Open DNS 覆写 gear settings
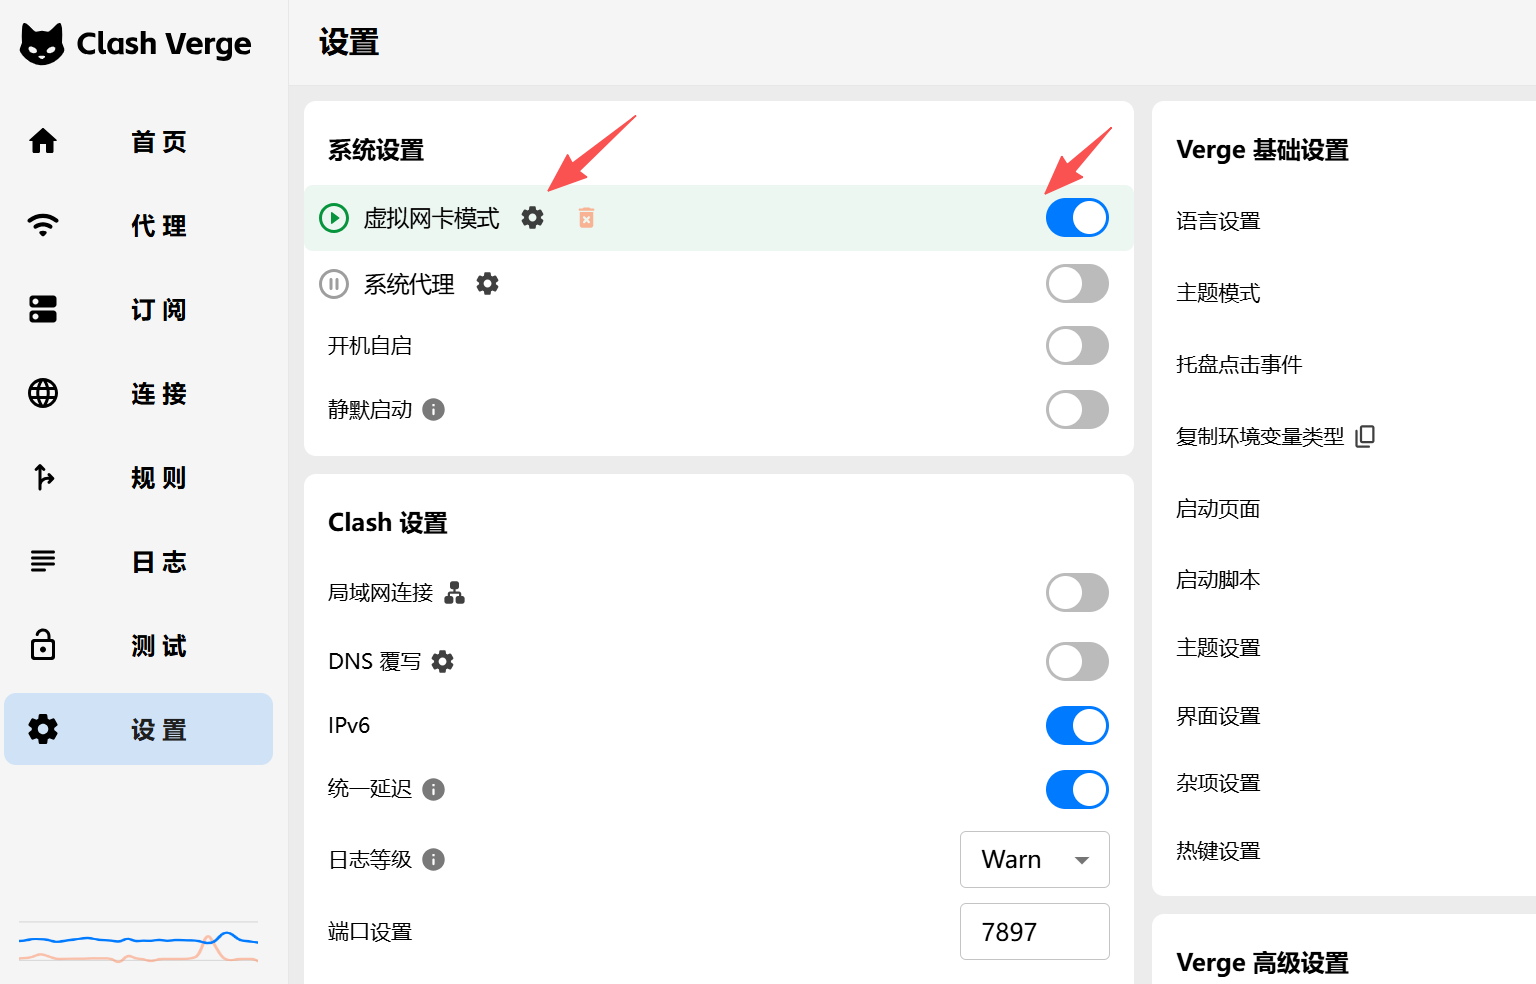The width and height of the screenshot is (1536, 984). pyautogui.click(x=442, y=662)
